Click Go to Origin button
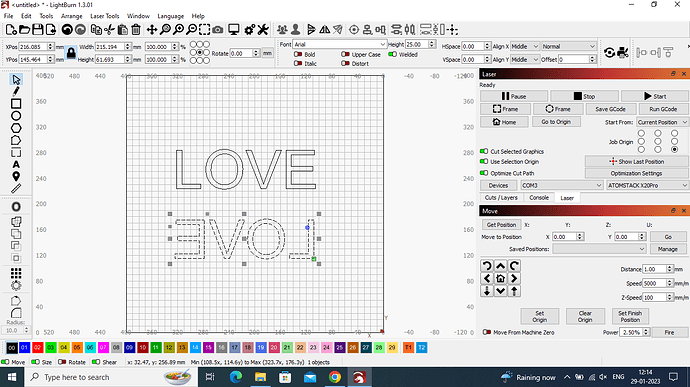 pos(556,122)
